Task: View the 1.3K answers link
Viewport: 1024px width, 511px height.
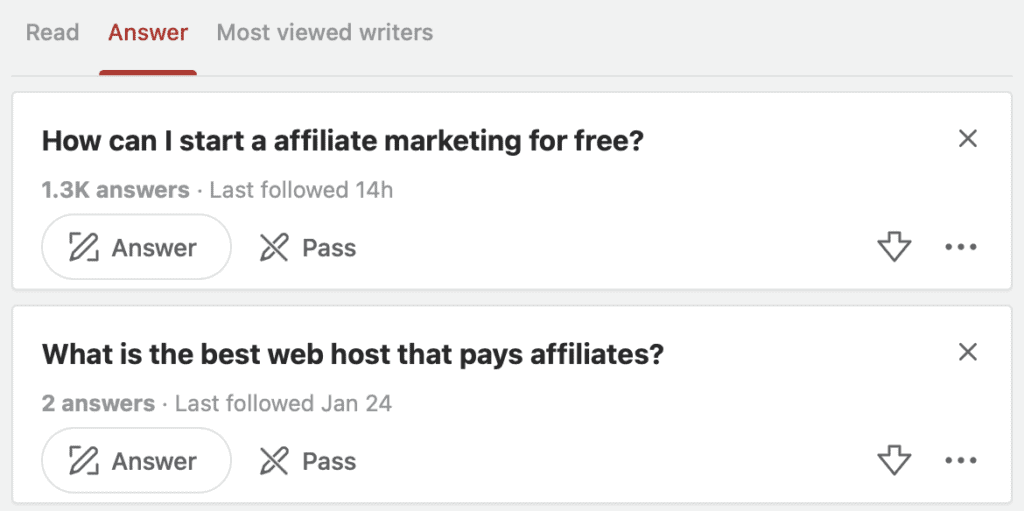Action: coord(115,190)
